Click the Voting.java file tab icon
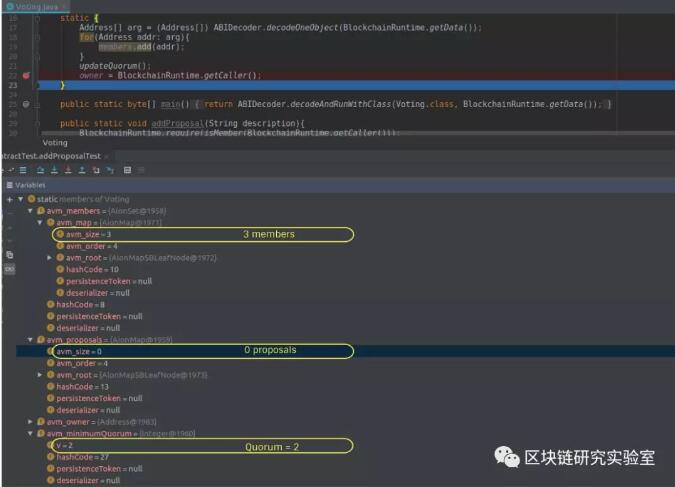Viewport: 675px width, 487px height. pyautogui.click(x=10, y=6)
